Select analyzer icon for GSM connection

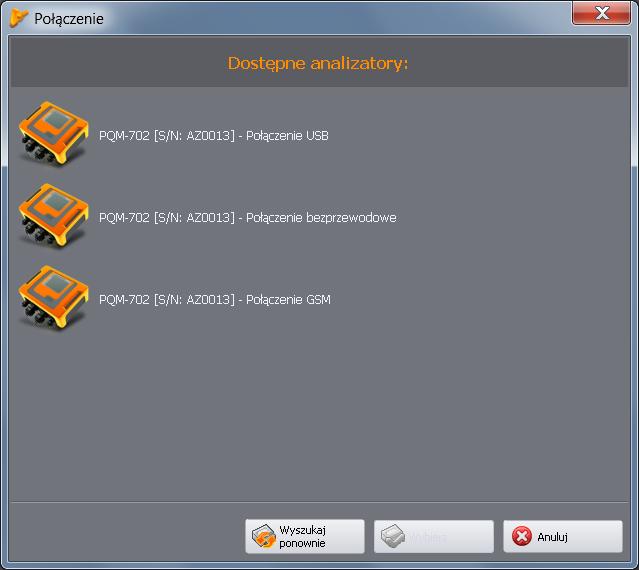[x=53, y=298]
